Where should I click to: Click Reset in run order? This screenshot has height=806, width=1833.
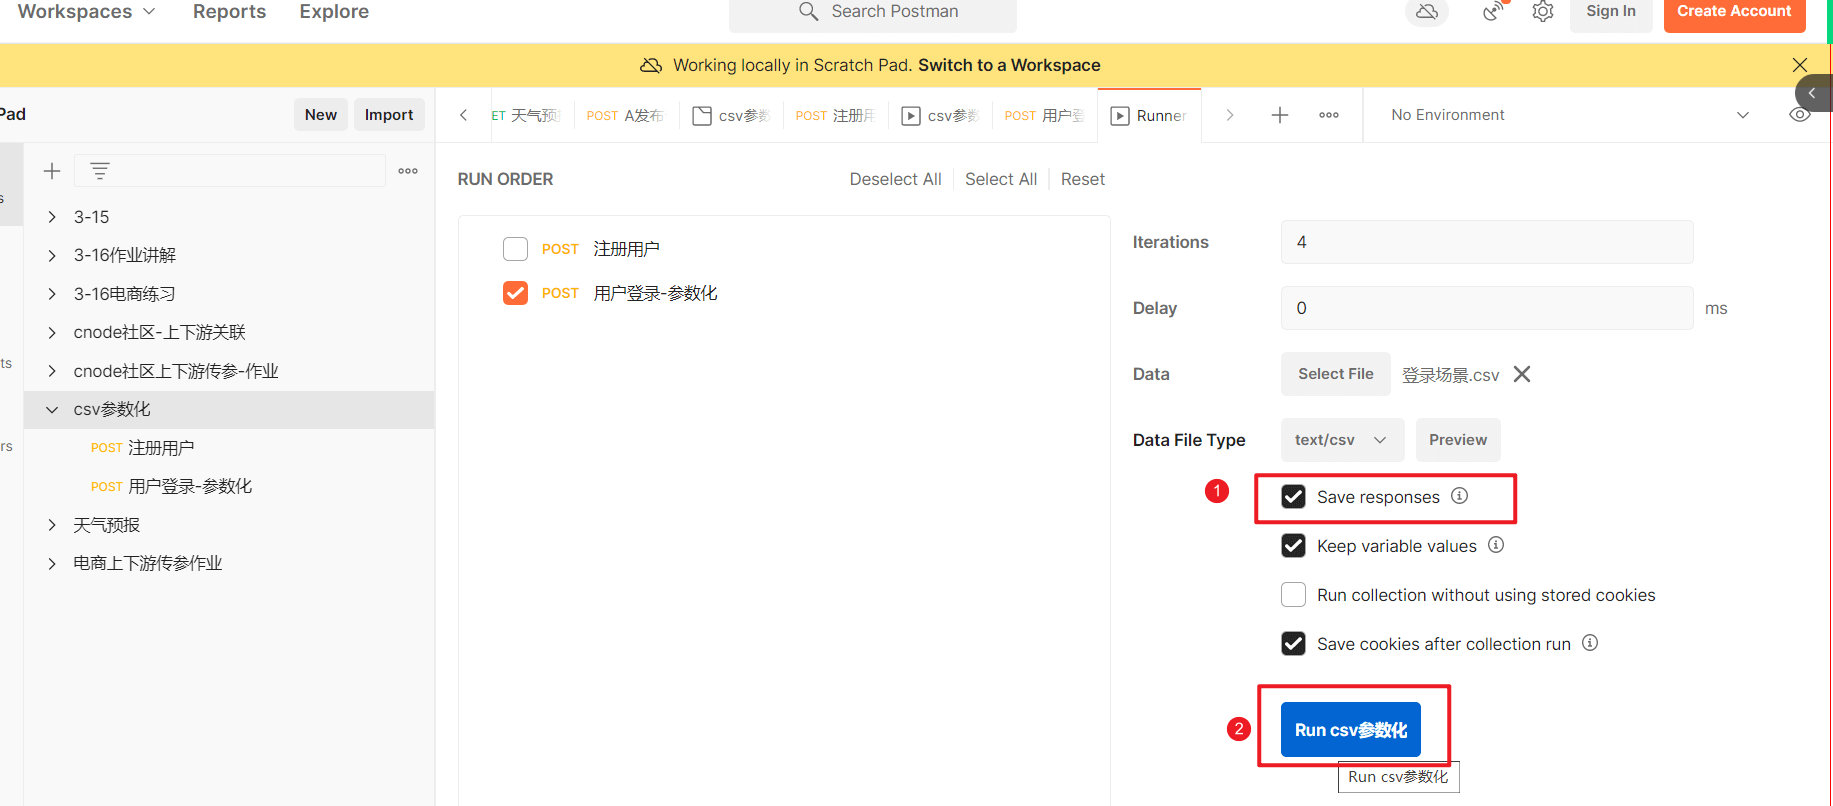pyautogui.click(x=1083, y=179)
